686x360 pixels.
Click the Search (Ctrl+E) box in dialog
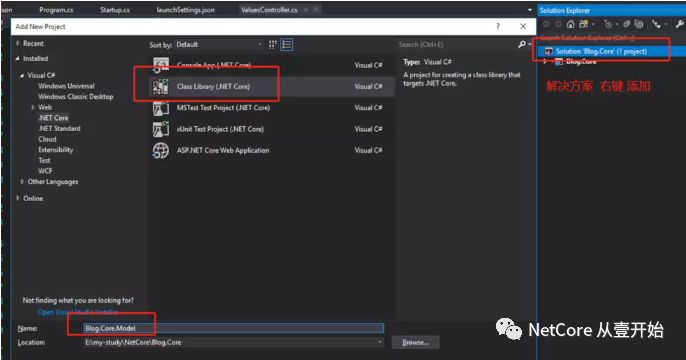457,45
